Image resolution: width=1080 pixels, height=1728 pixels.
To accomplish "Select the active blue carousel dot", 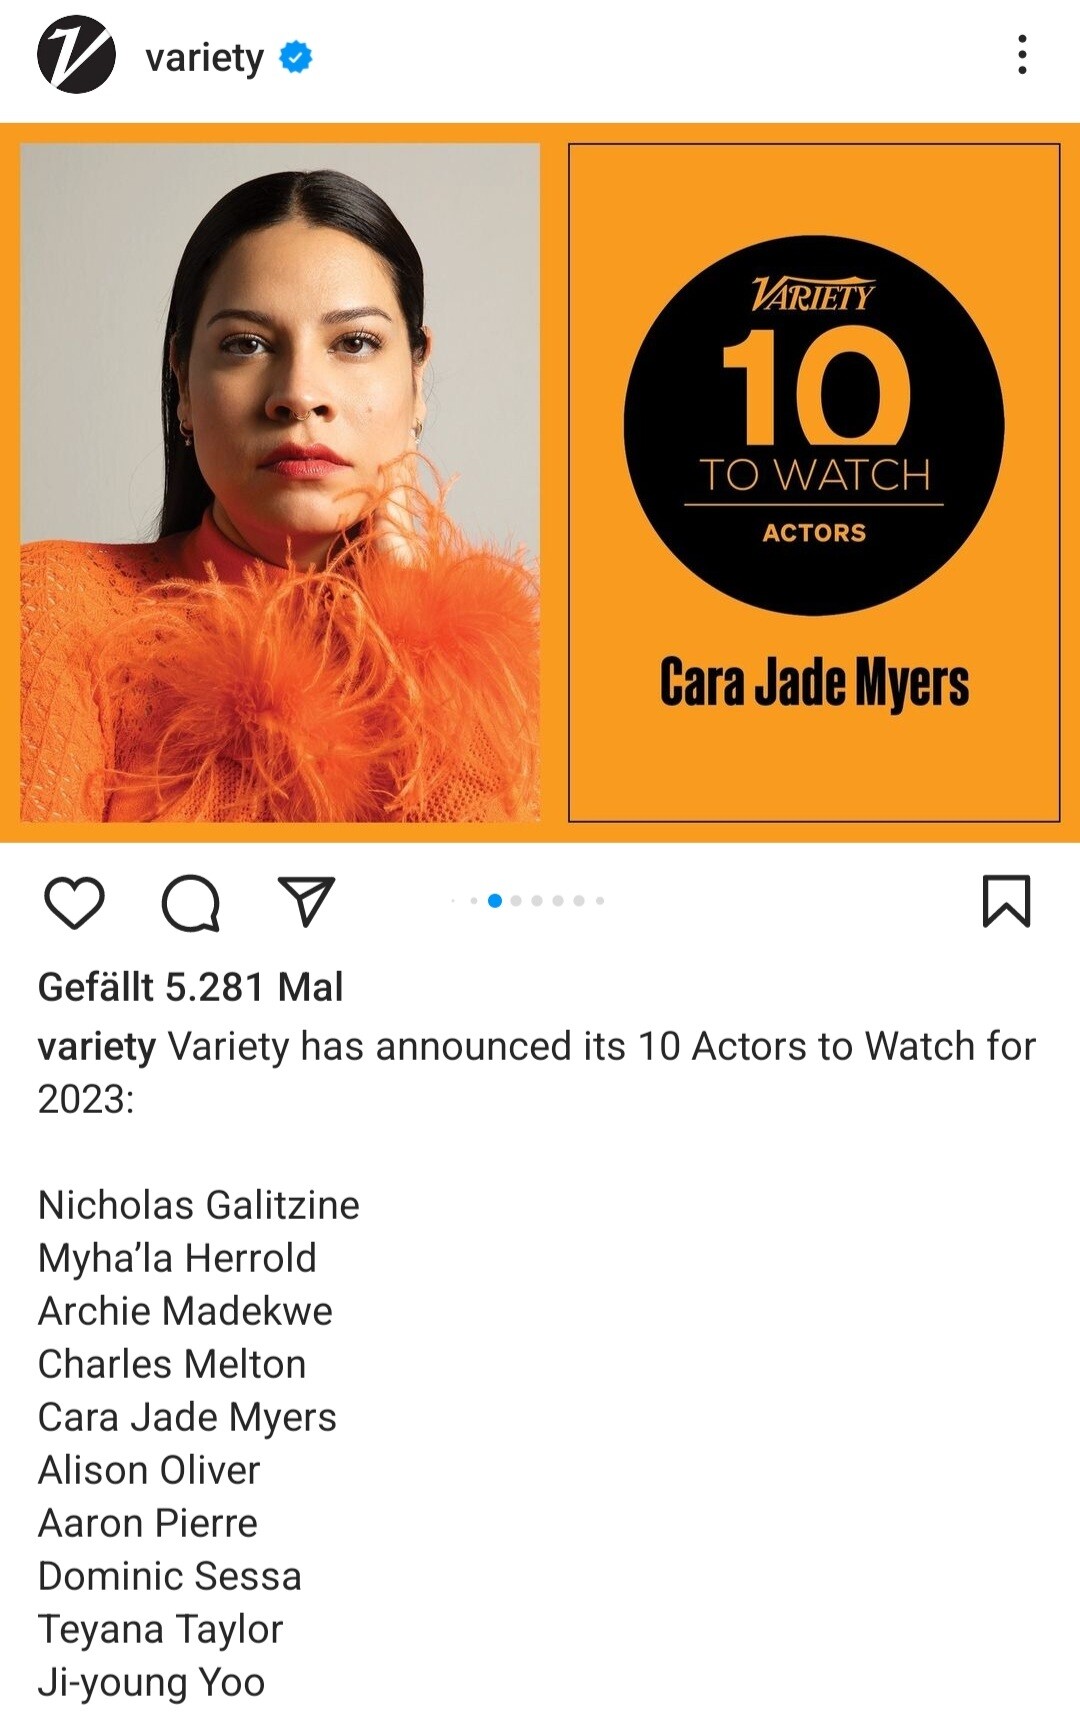I will click(495, 900).
